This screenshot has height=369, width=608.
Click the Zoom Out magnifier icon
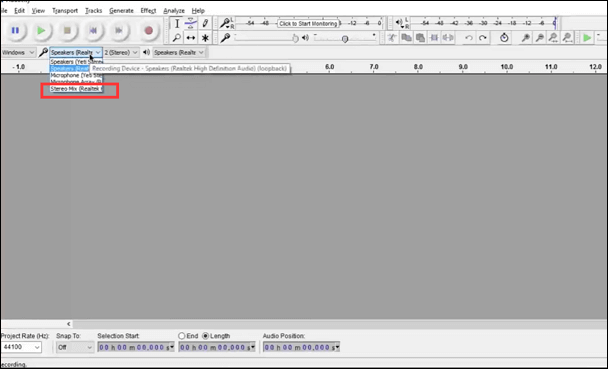[540, 38]
